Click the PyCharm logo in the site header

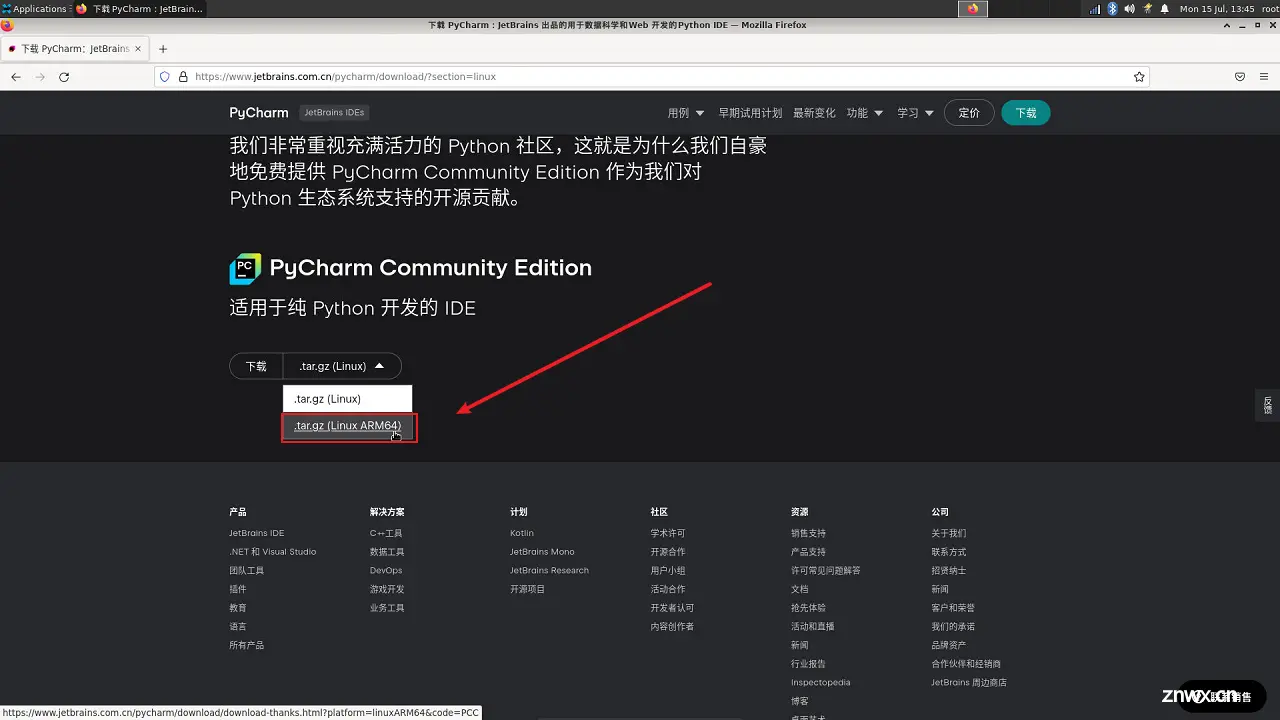259,113
